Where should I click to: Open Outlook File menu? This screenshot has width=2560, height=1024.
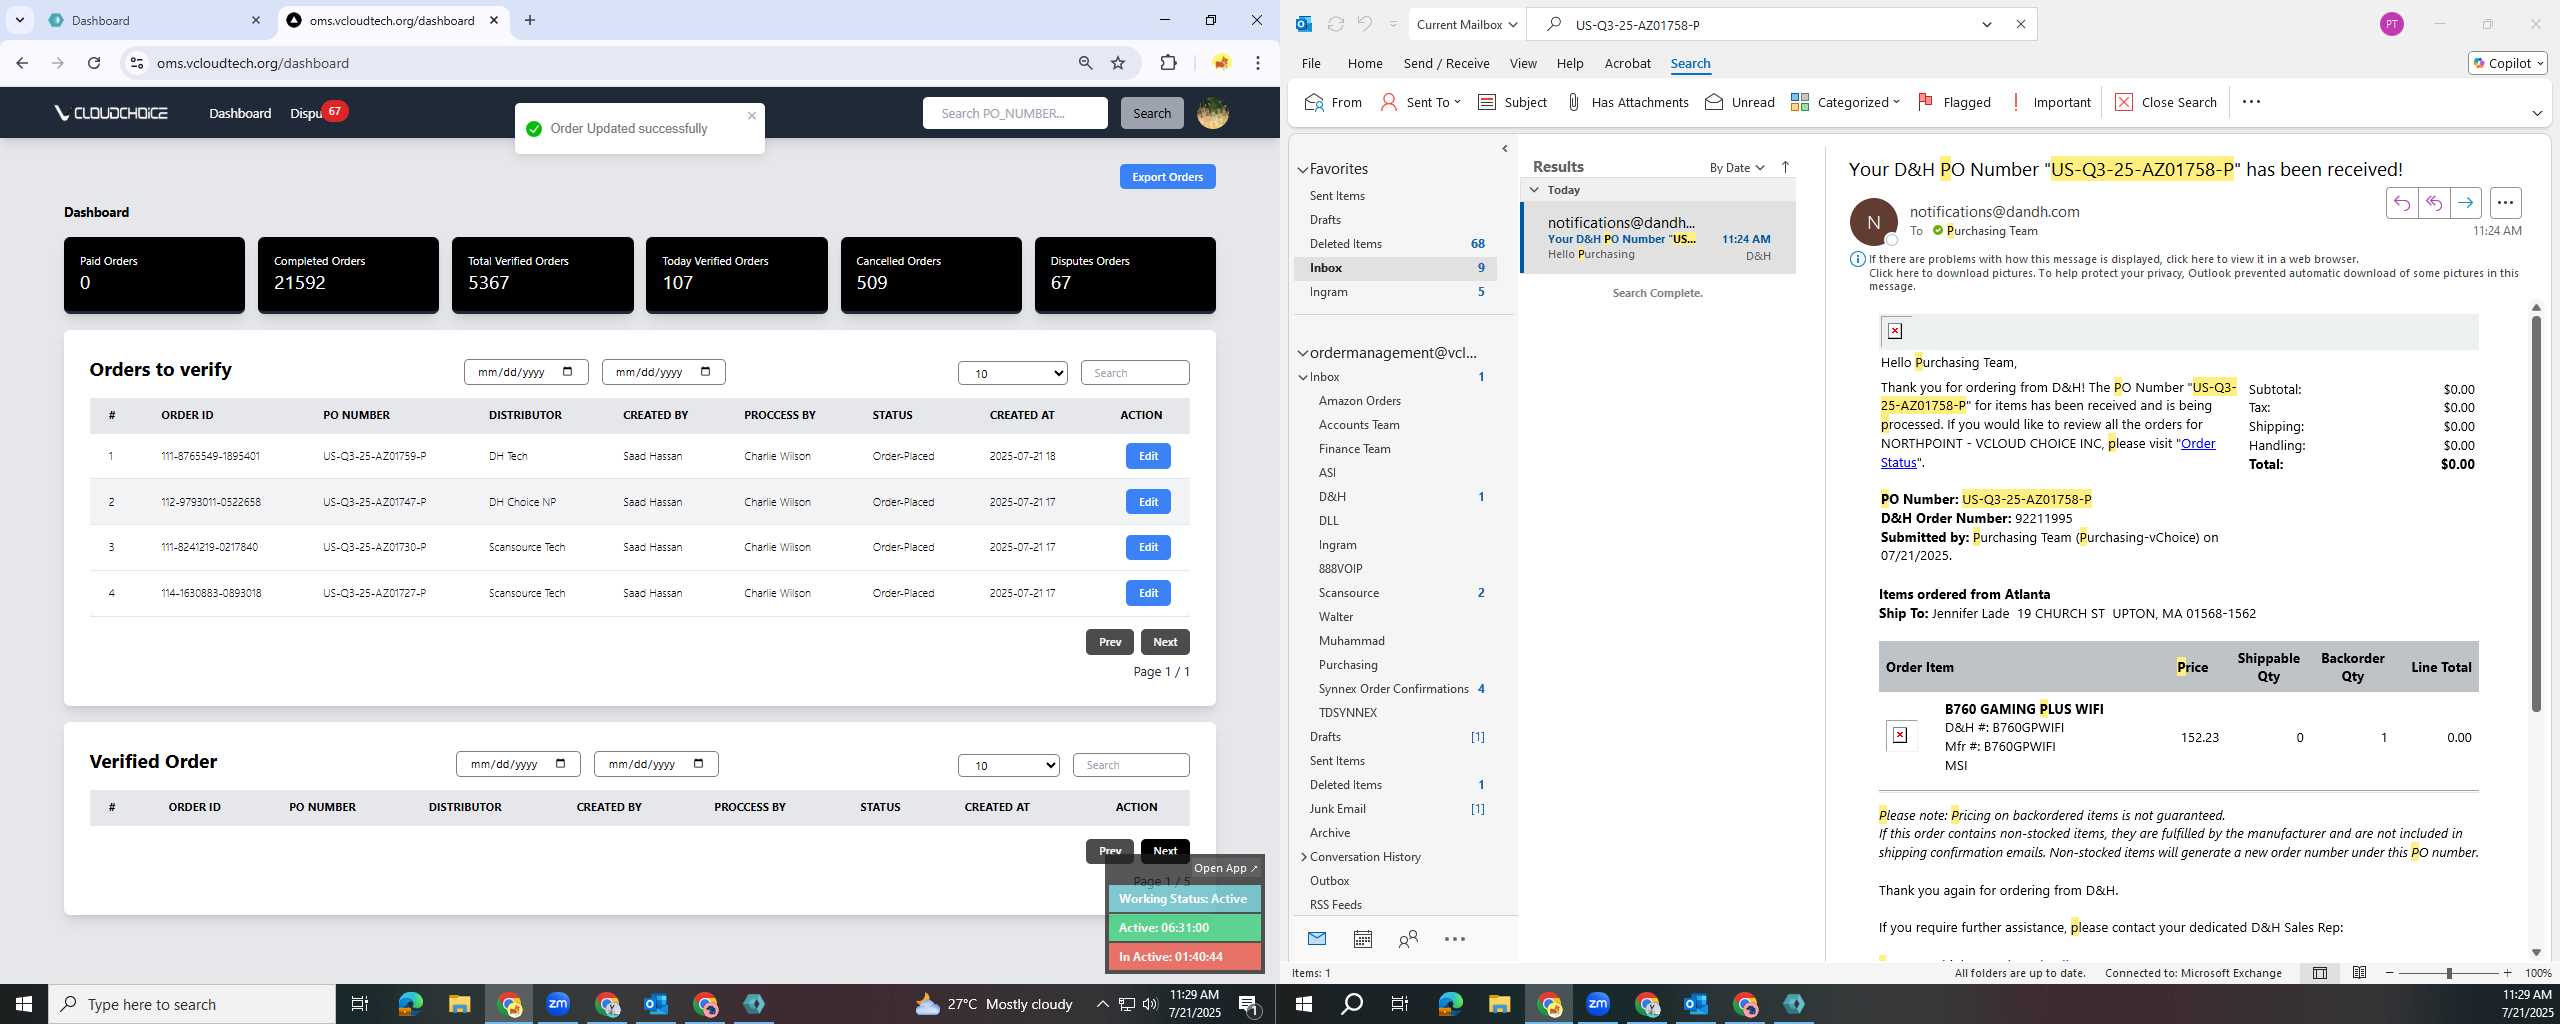click(1310, 63)
